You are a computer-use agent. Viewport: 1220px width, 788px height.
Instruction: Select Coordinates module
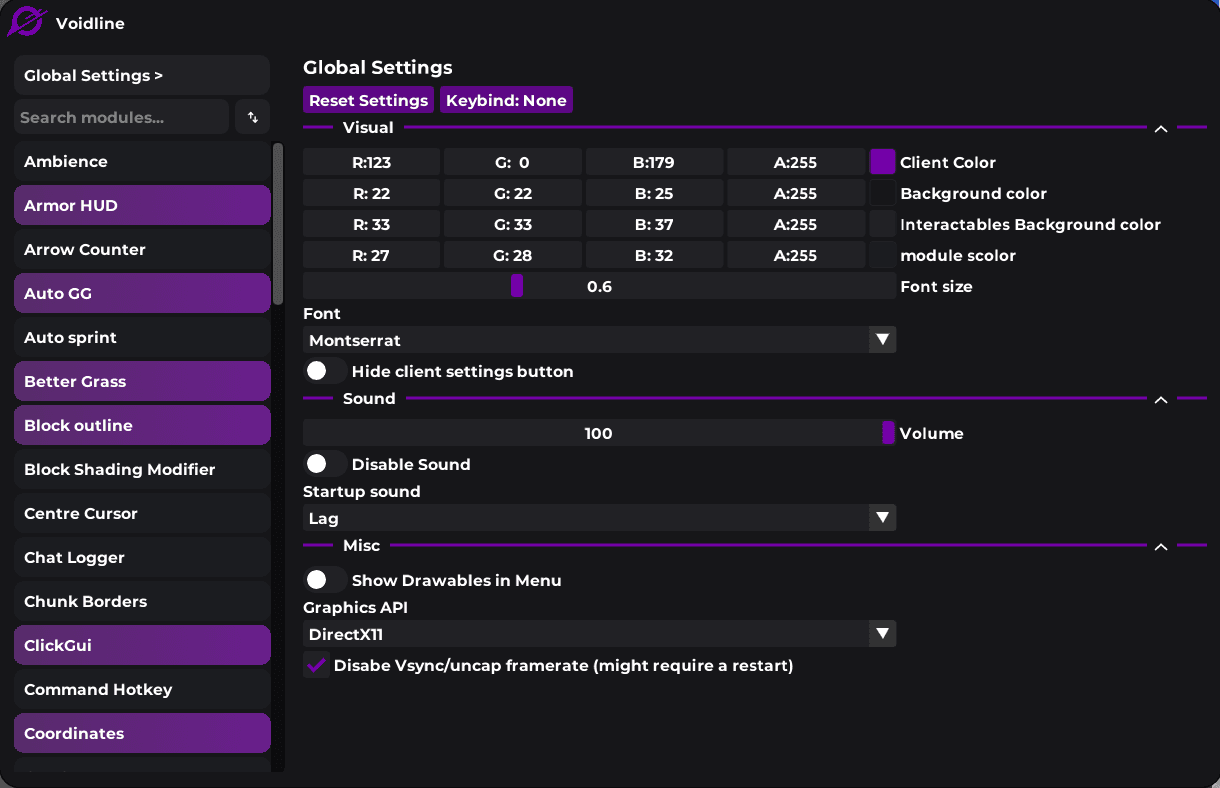pyautogui.click(x=142, y=733)
